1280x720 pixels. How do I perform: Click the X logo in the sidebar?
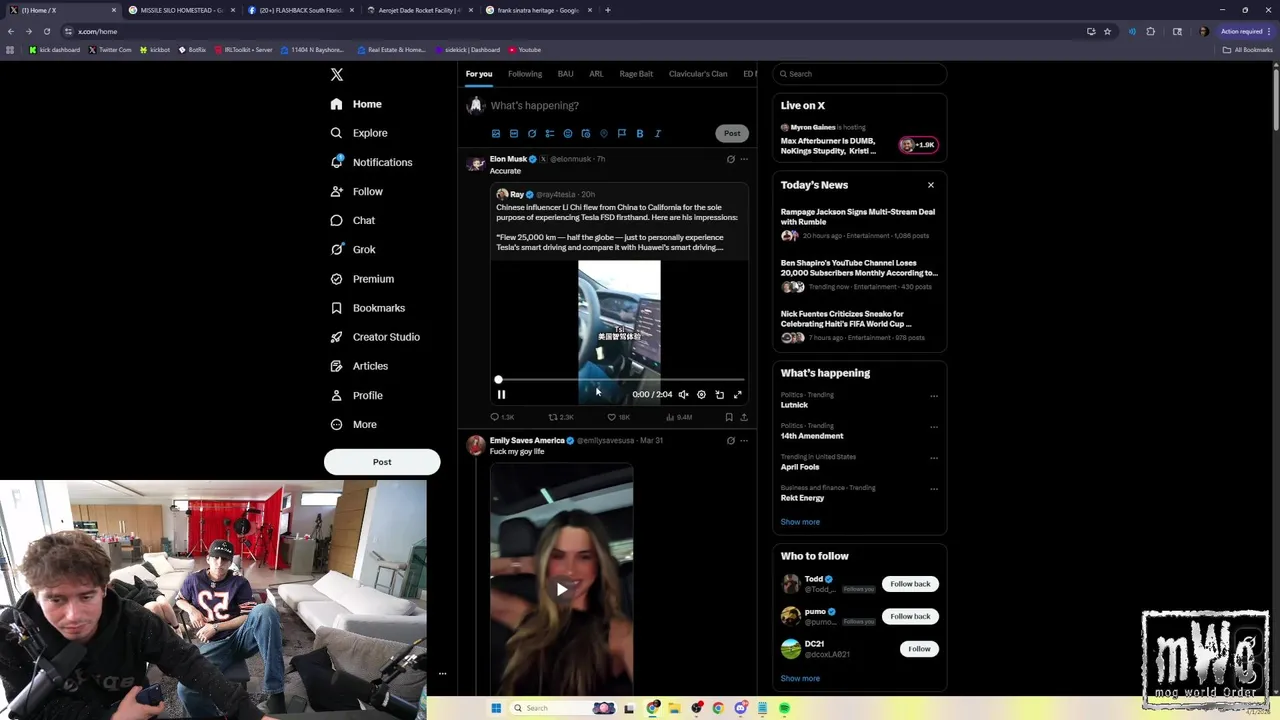coord(337,75)
